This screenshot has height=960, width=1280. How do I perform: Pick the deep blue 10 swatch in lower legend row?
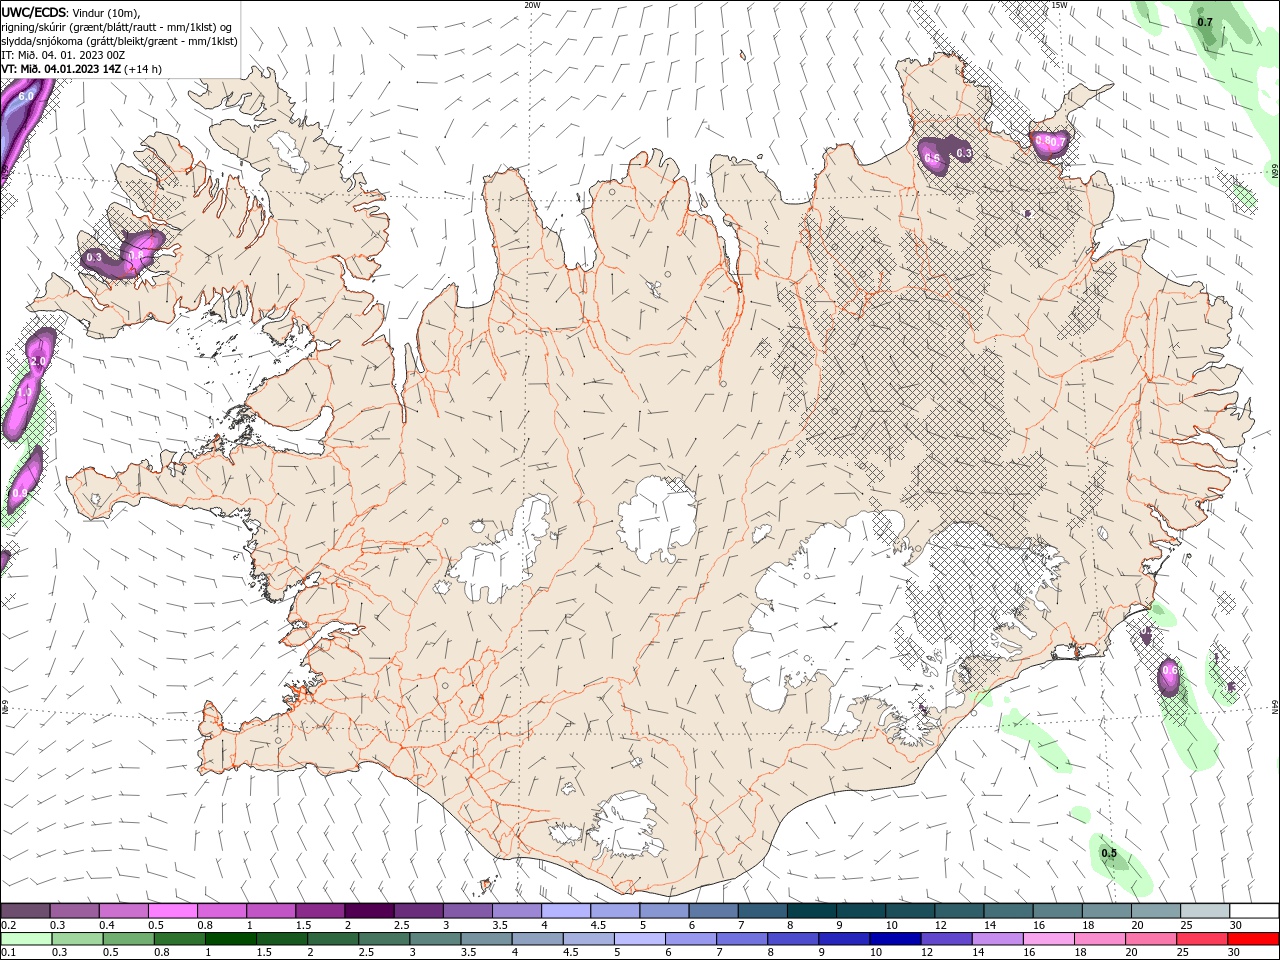(x=895, y=939)
